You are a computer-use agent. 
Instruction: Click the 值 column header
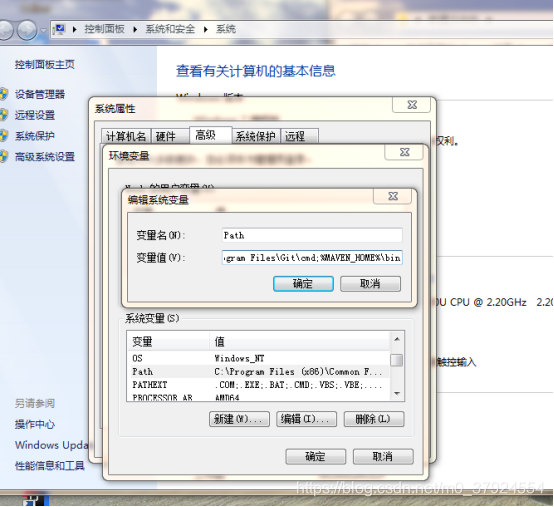pyautogui.click(x=300, y=342)
